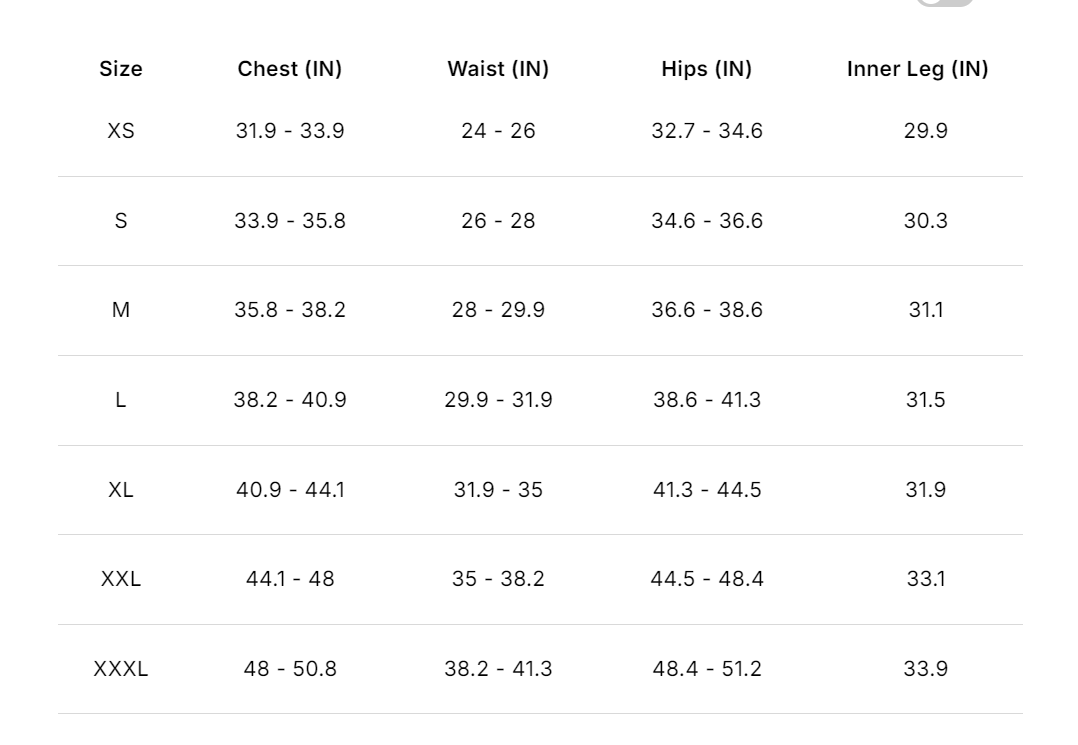Click hips value 38.6 - 41.3
This screenshot has width=1078, height=745.
(x=707, y=400)
